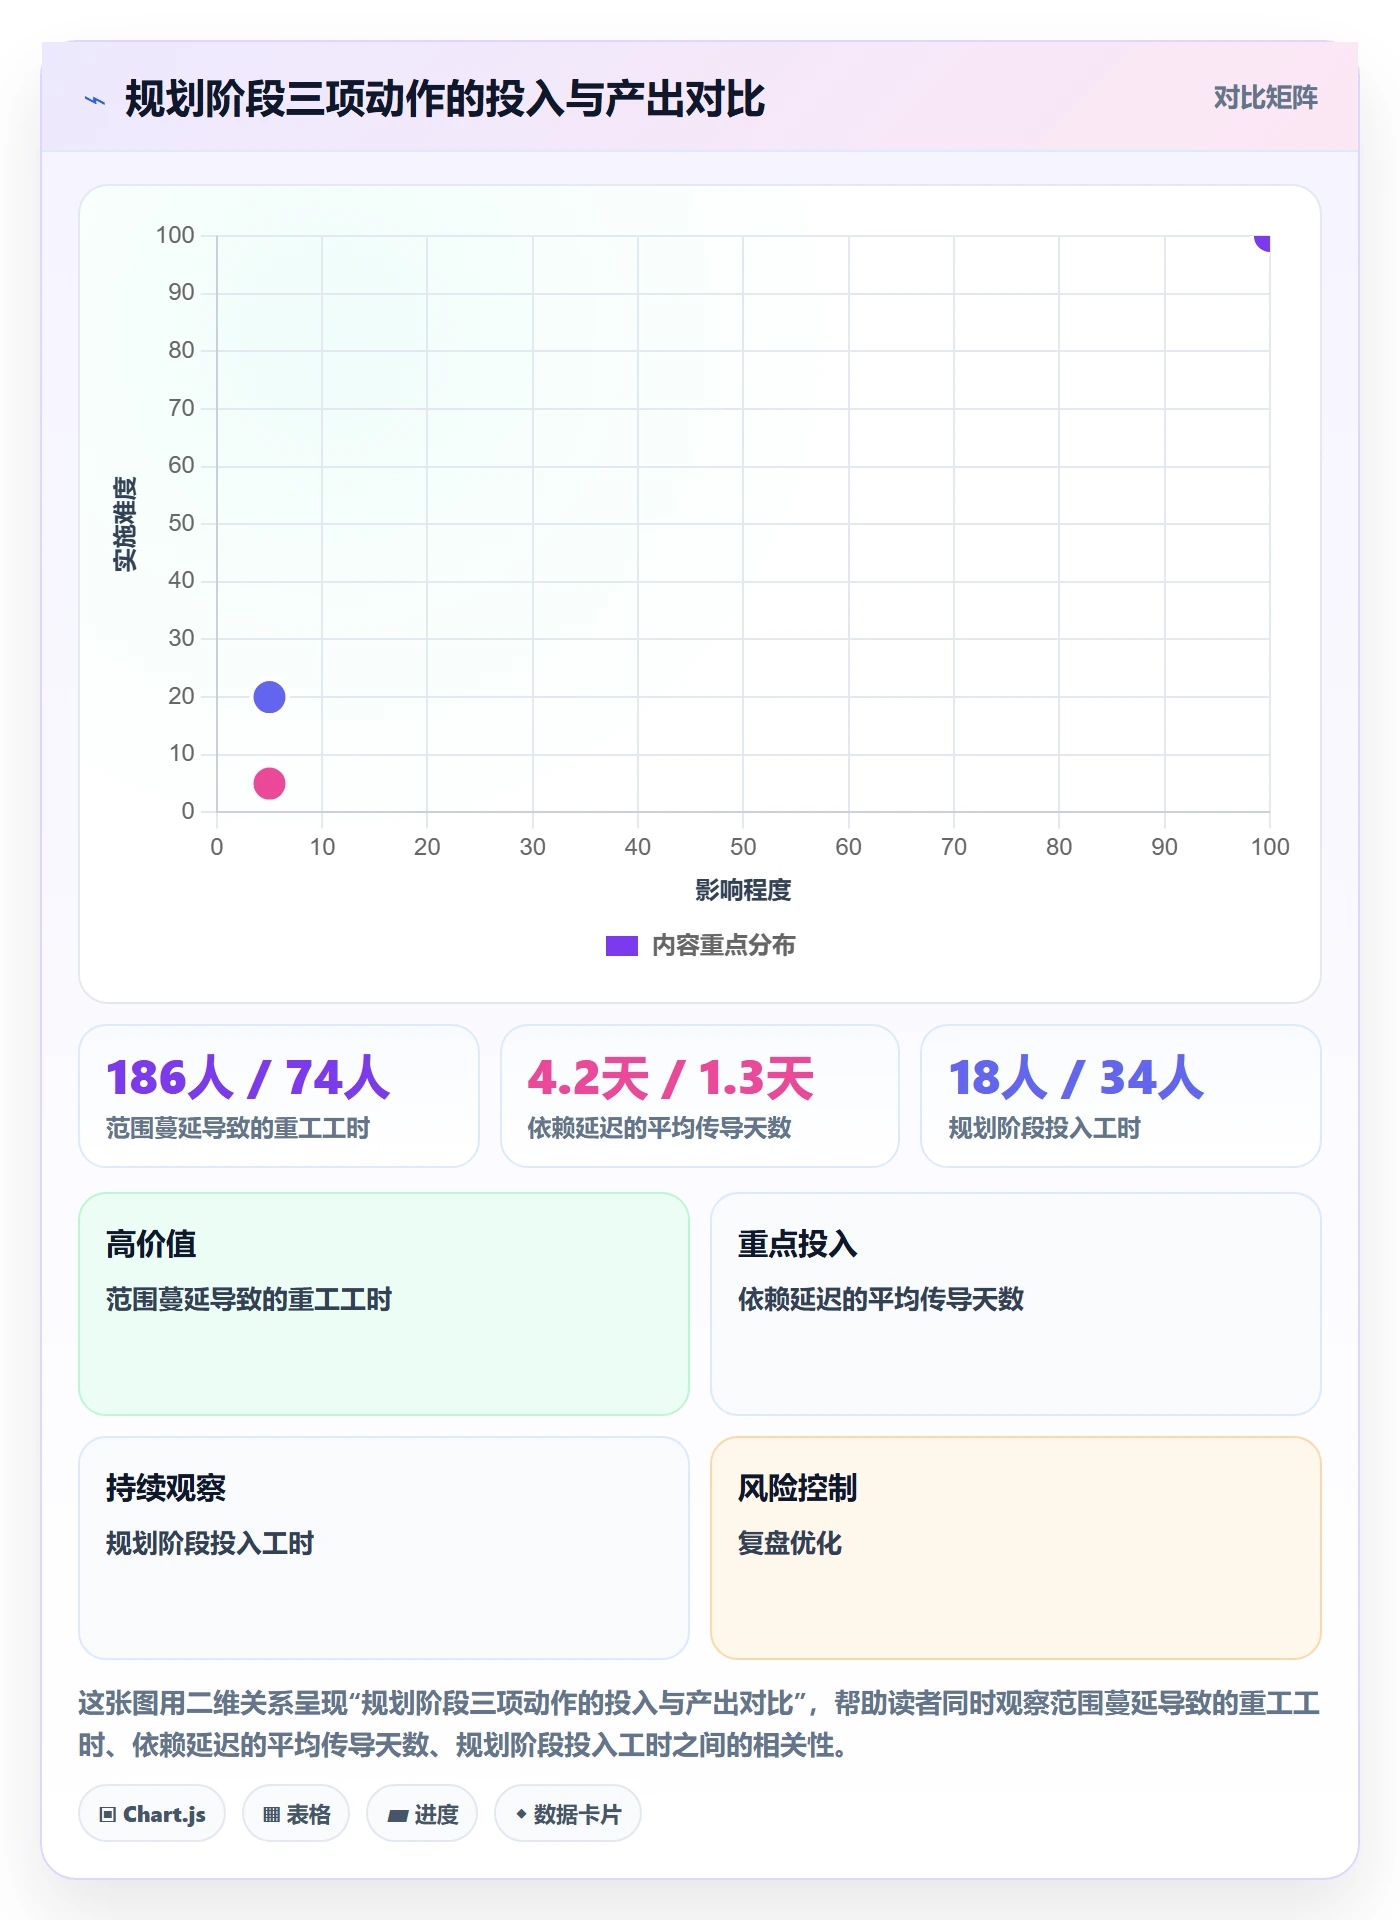Select the pink data point near 5
The height and width of the screenshot is (1920, 1400).
(x=269, y=783)
